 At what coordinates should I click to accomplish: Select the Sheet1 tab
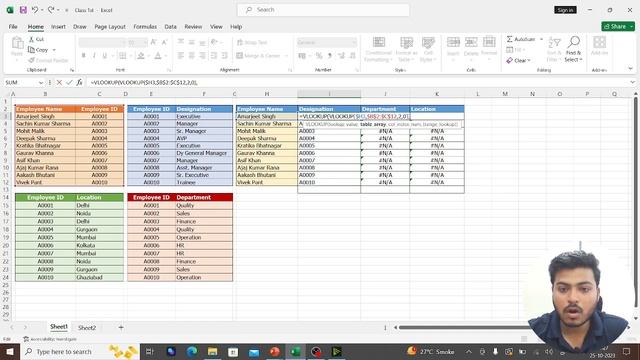pos(59,327)
